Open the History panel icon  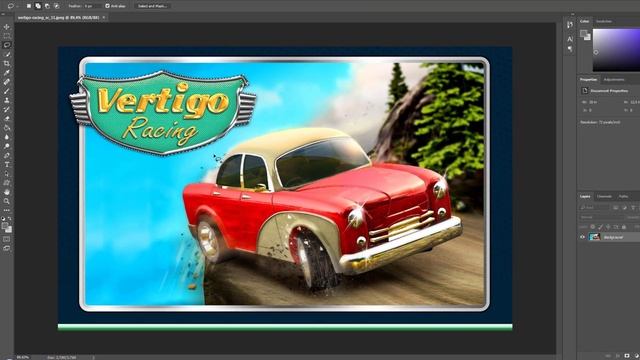click(x=570, y=25)
